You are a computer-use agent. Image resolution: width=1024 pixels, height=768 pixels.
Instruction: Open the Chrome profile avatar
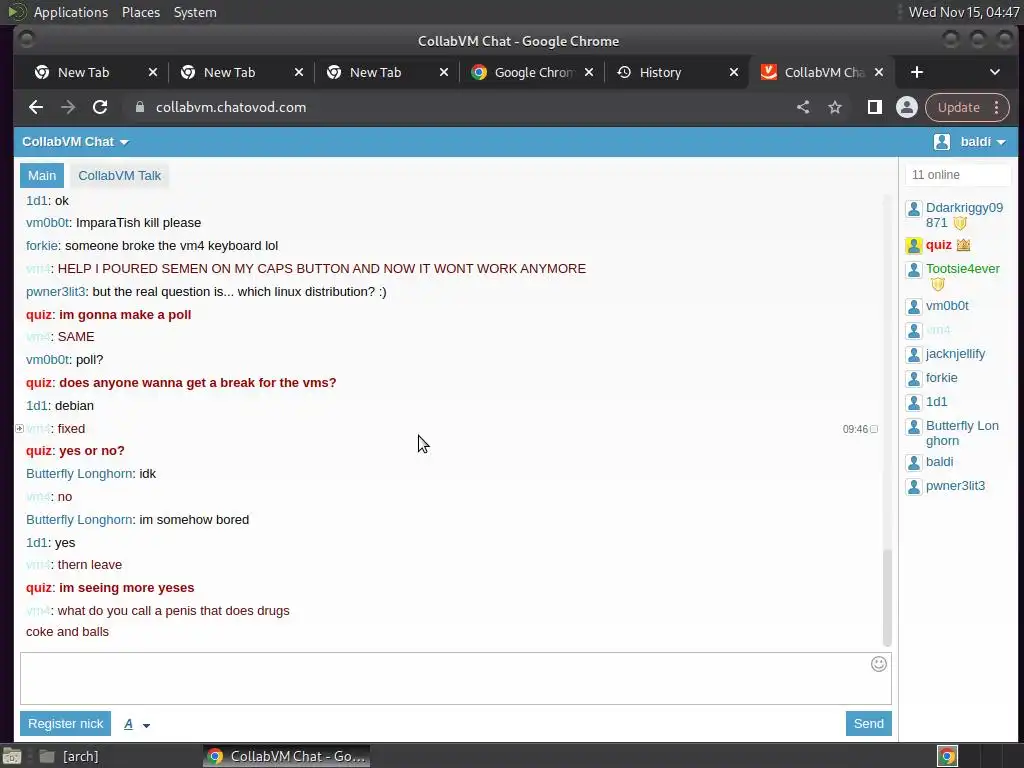click(906, 107)
